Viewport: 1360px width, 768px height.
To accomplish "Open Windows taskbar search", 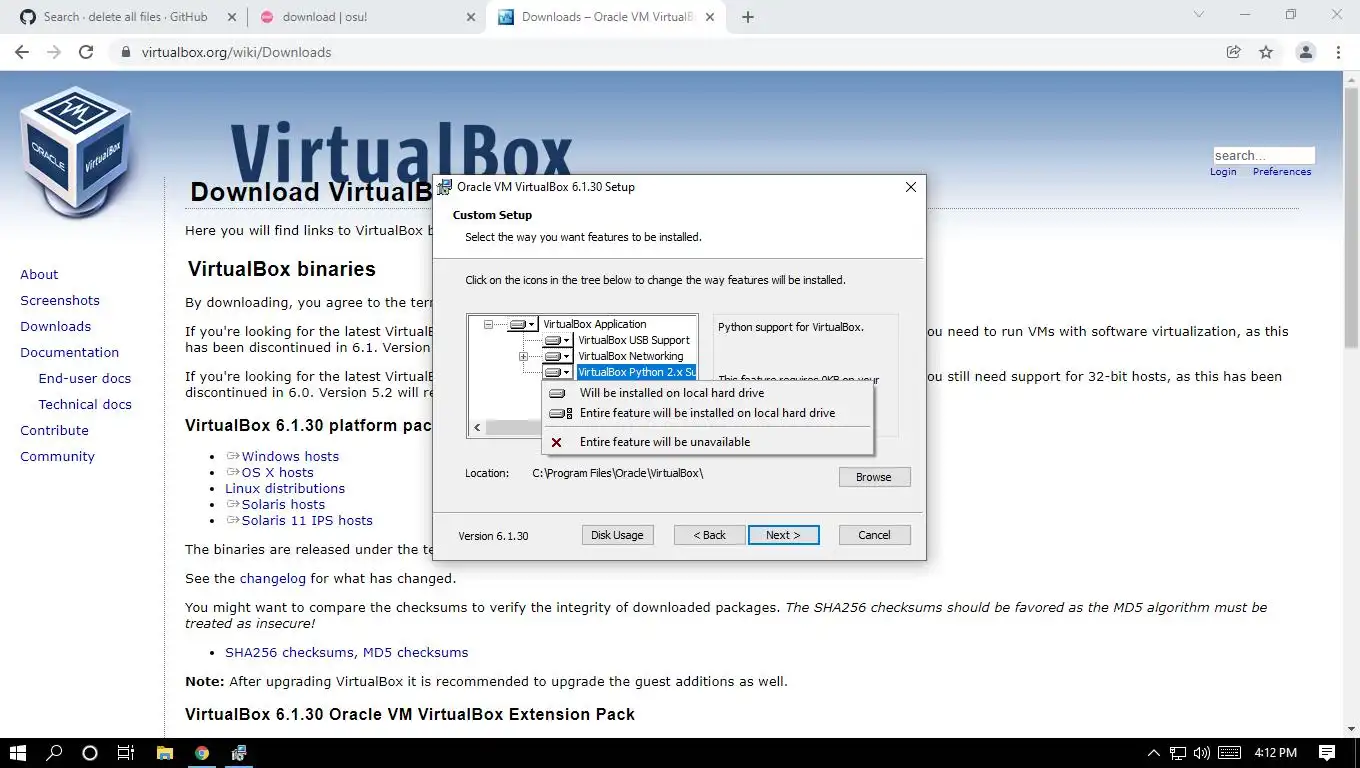I will pos(54,753).
